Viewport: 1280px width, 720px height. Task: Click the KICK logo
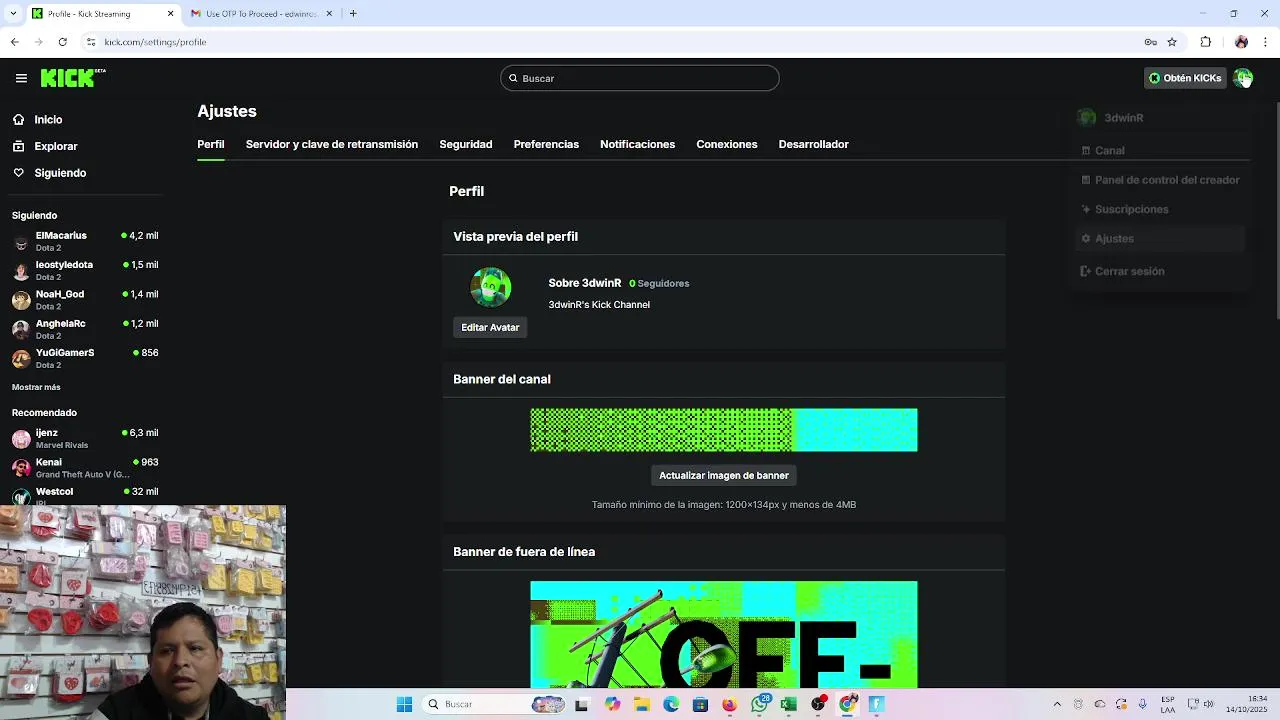coord(73,78)
